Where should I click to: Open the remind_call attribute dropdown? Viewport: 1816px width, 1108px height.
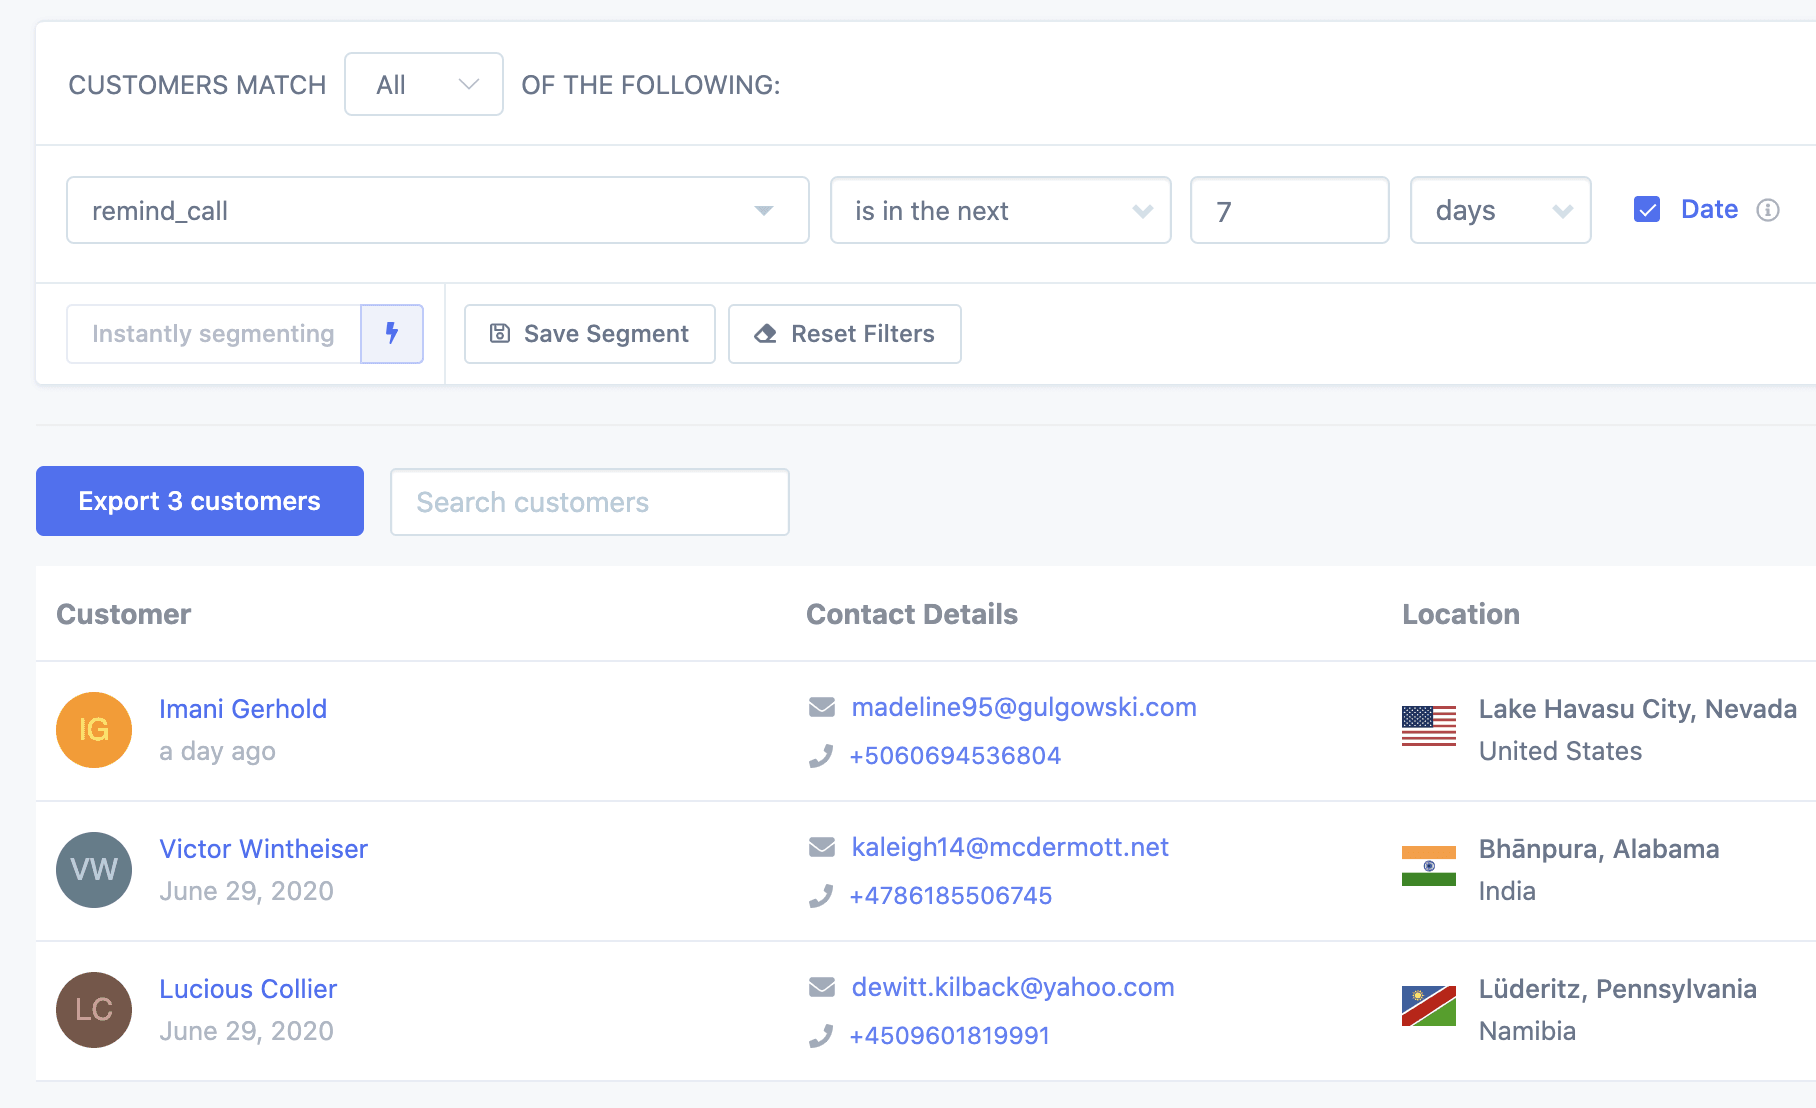[437, 210]
